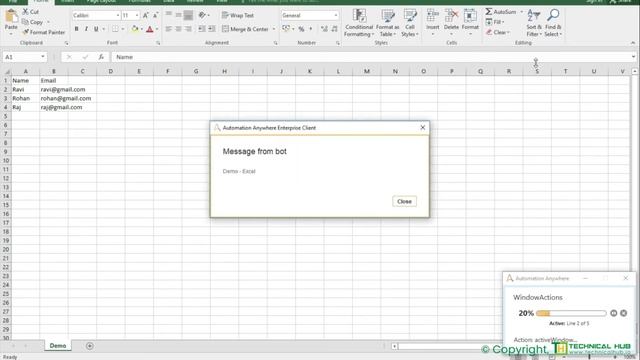Open the Calibri font name dropdown
The height and width of the screenshot is (360, 640).
(x=118, y=15)
